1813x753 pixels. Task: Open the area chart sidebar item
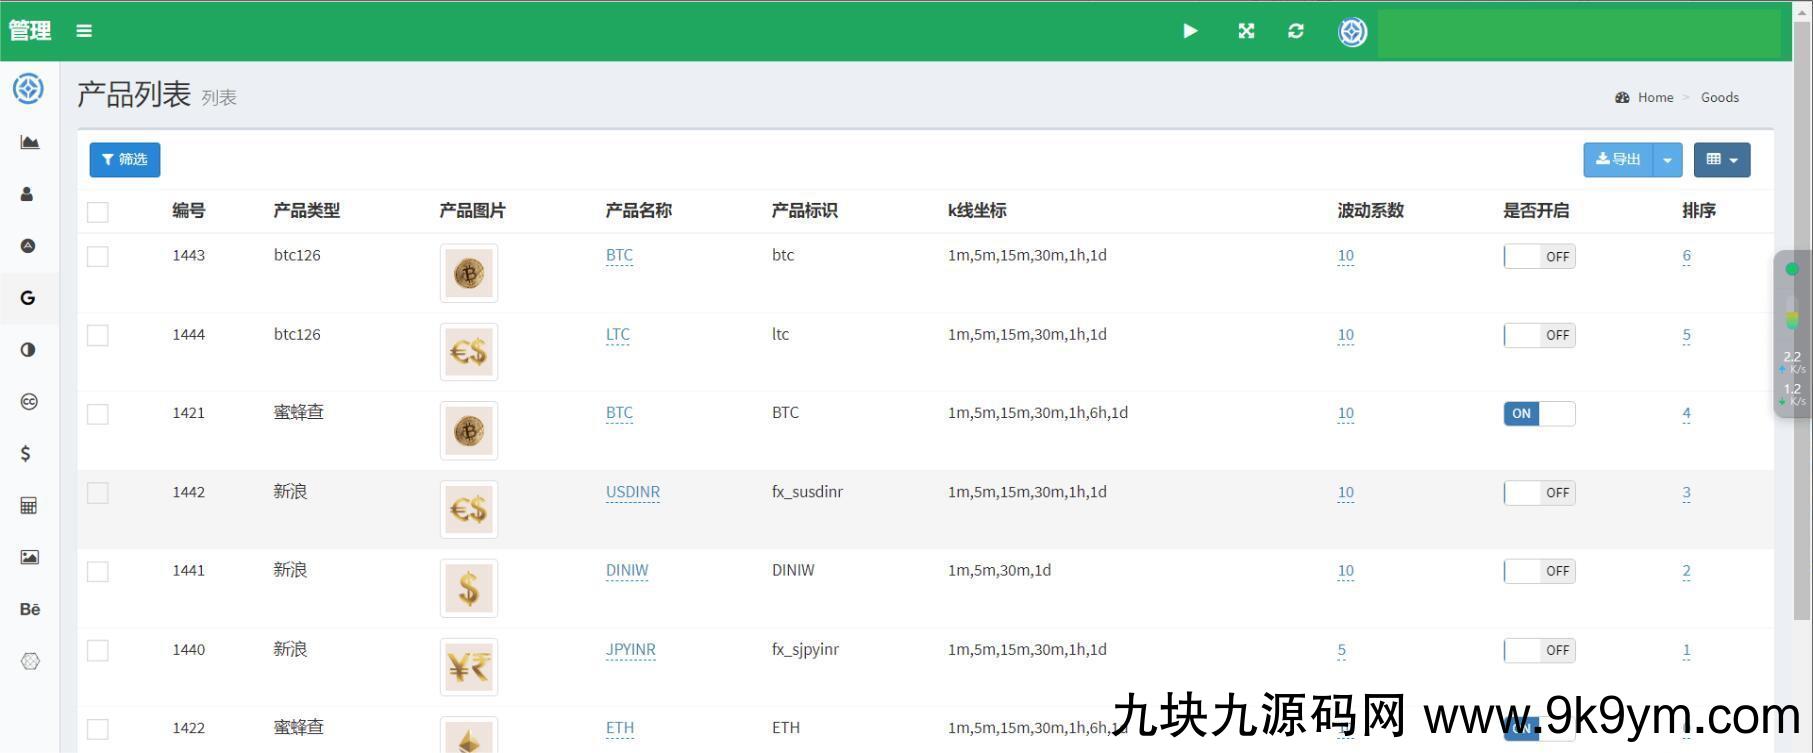(29, 142)
